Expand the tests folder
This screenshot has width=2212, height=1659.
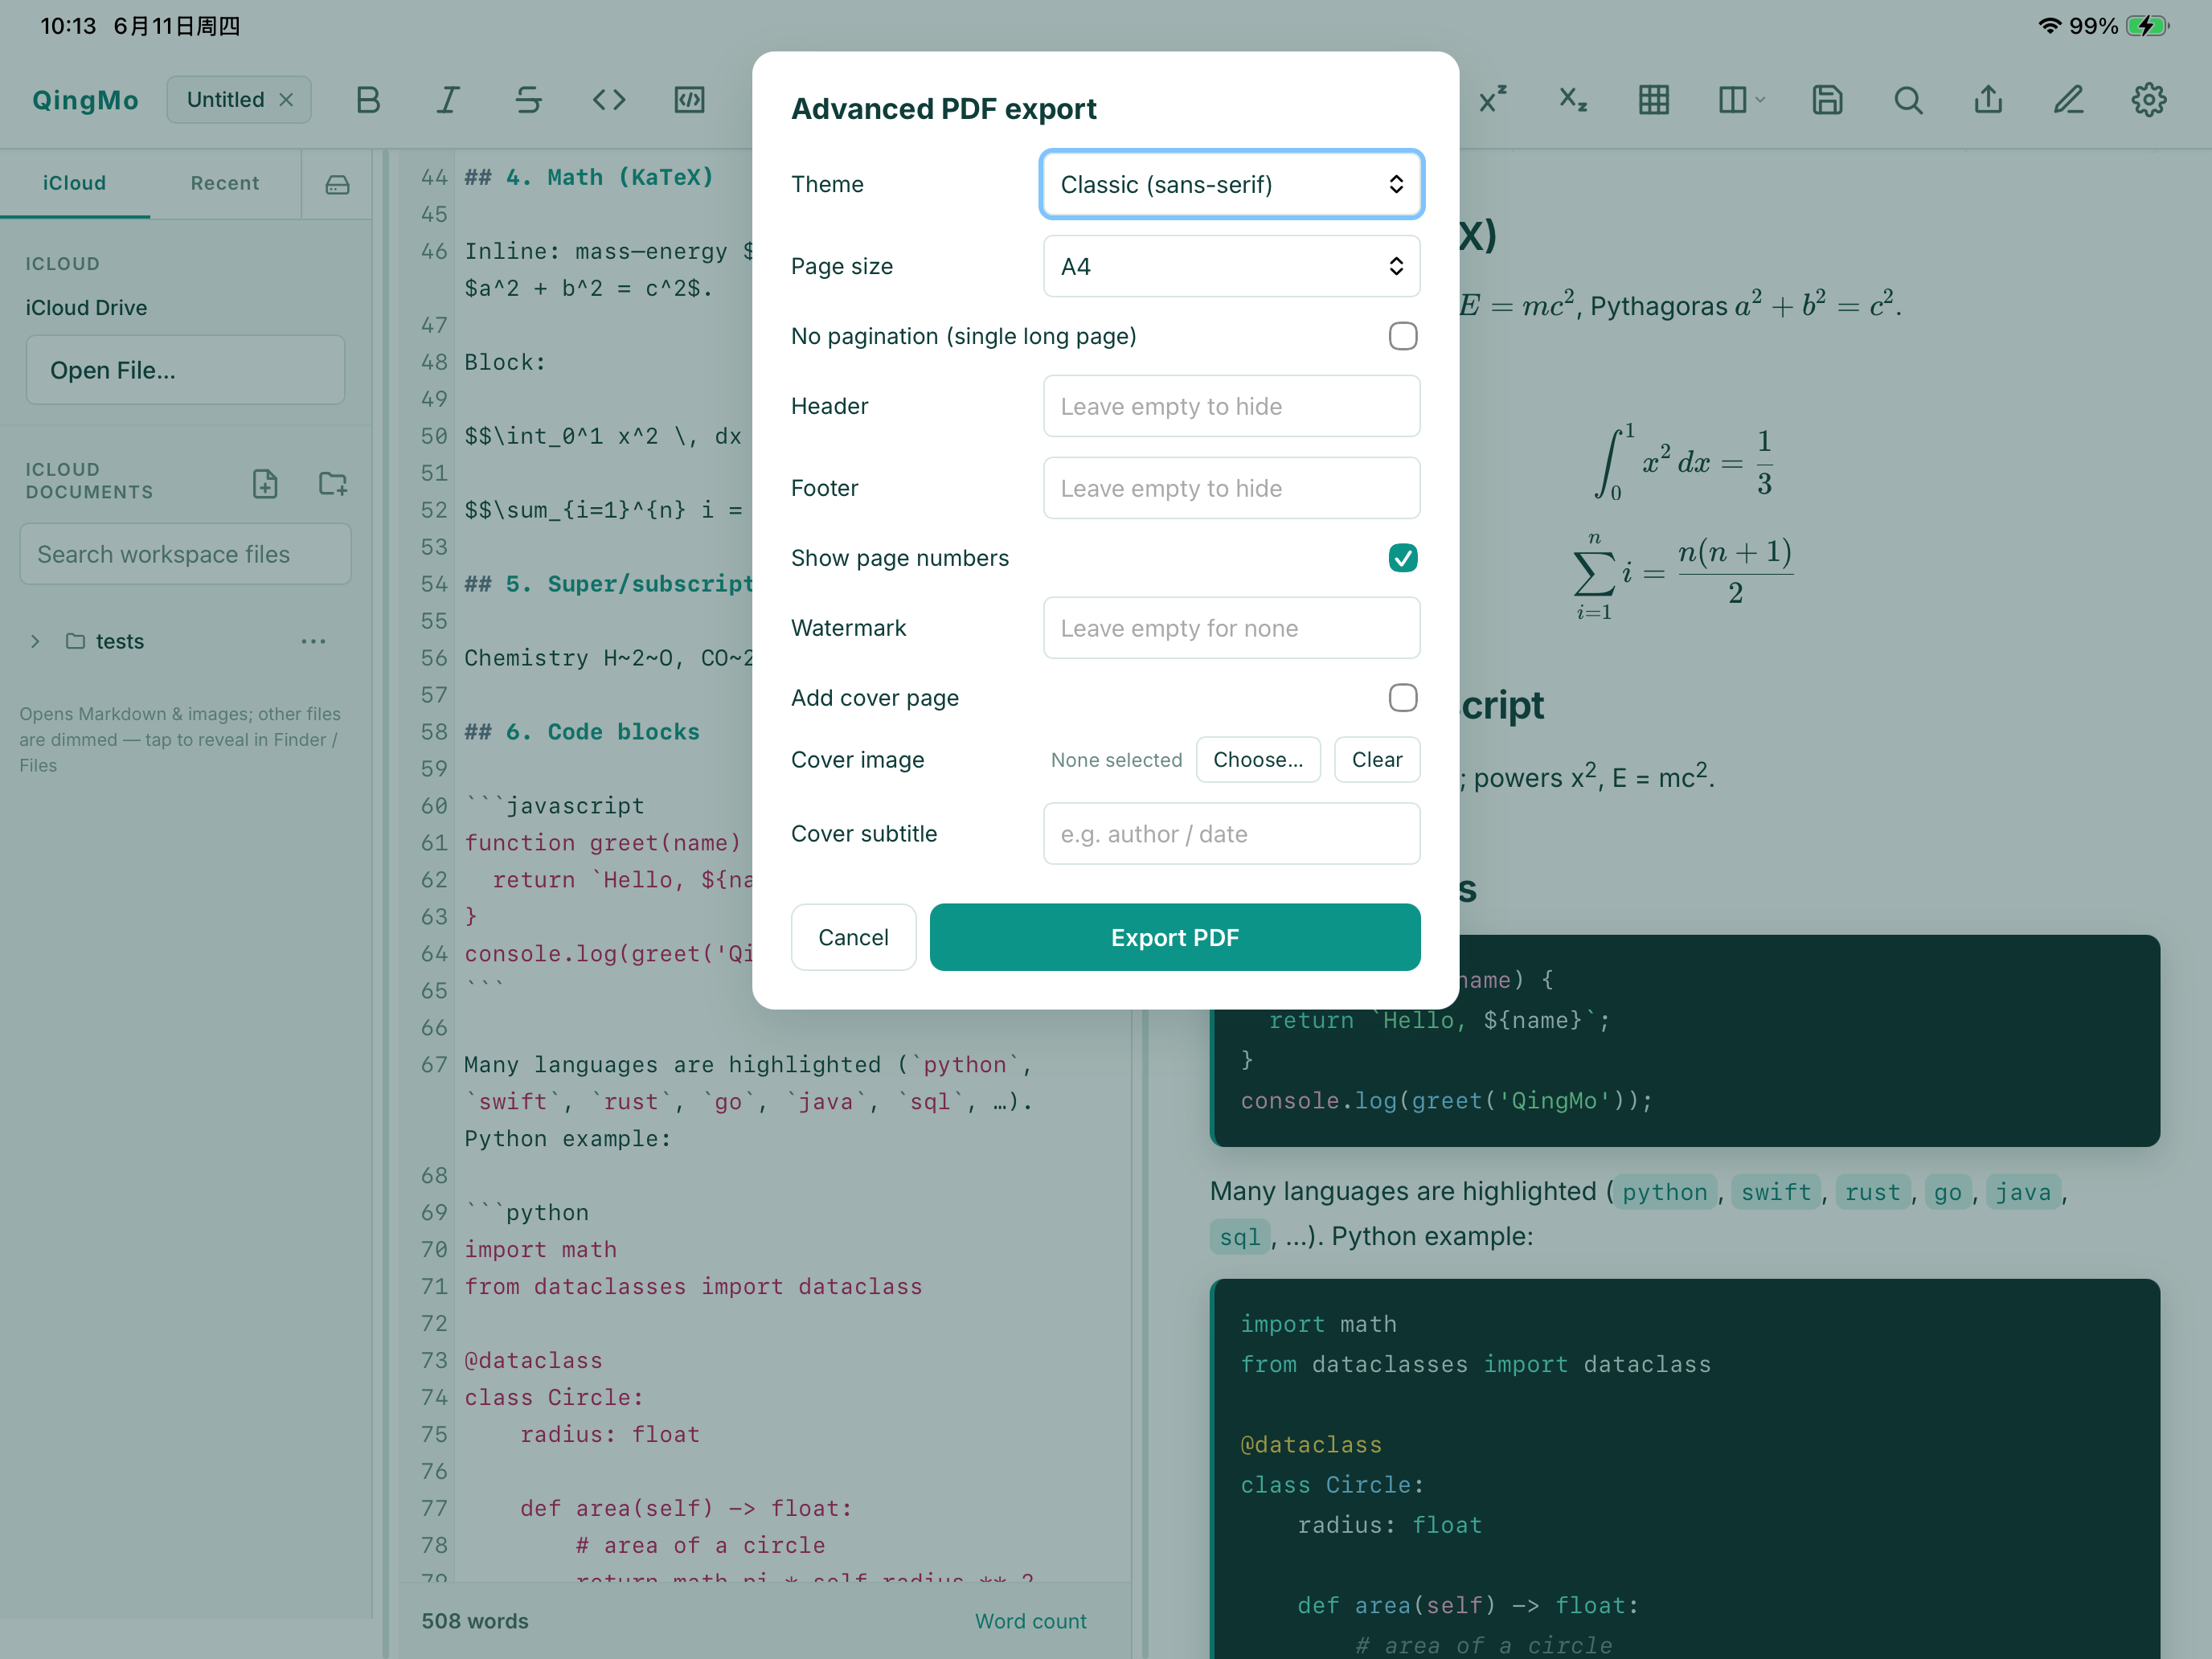pyautogui.click(x=35, y=641)
